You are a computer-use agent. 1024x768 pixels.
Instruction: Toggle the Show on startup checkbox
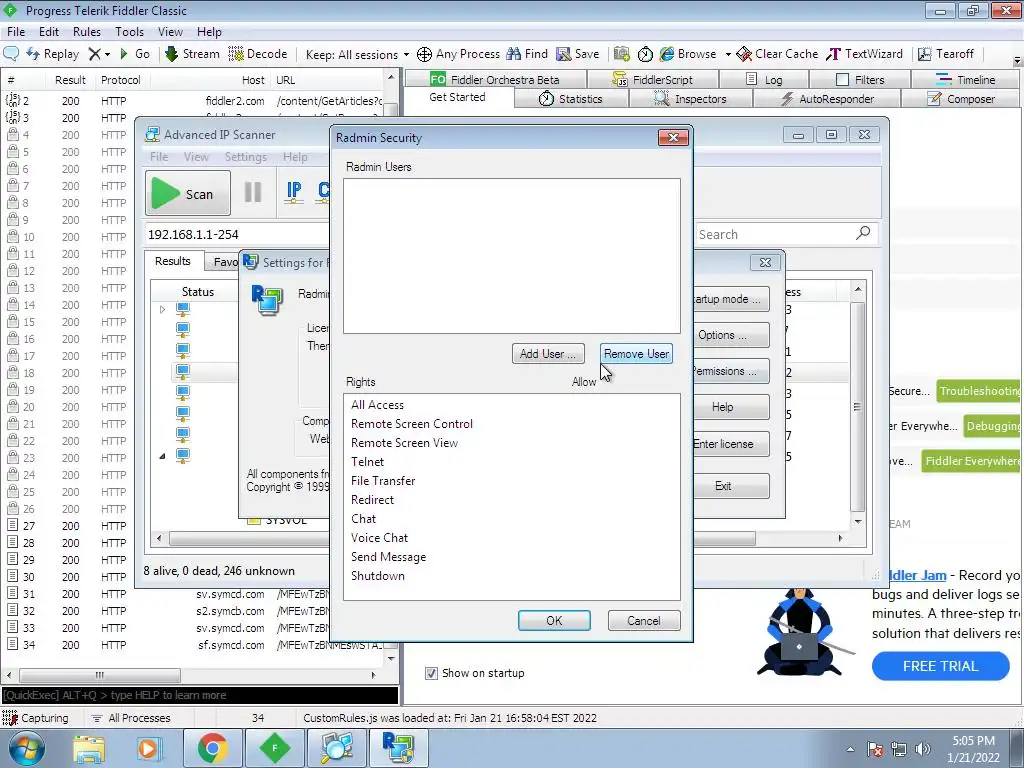pyautogui.click(x=431, y=673)
